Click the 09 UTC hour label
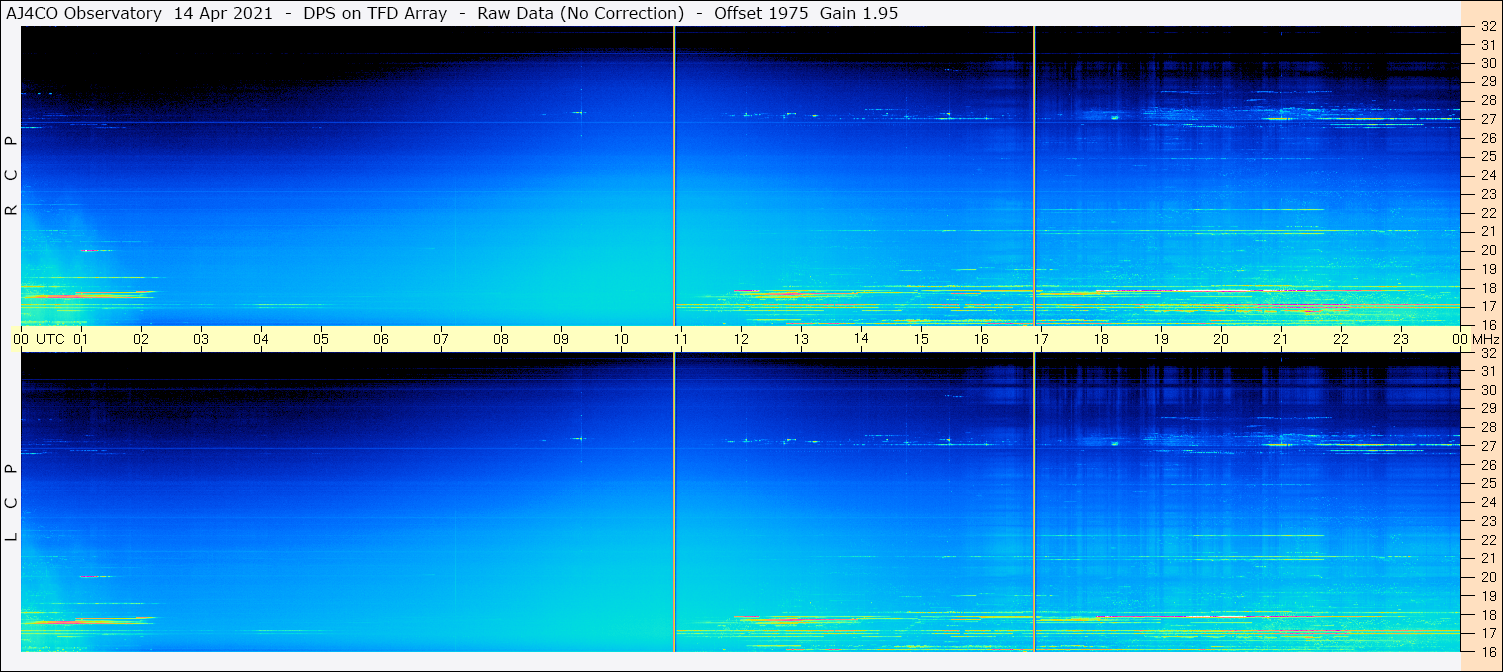 click(x=561, y=339)
